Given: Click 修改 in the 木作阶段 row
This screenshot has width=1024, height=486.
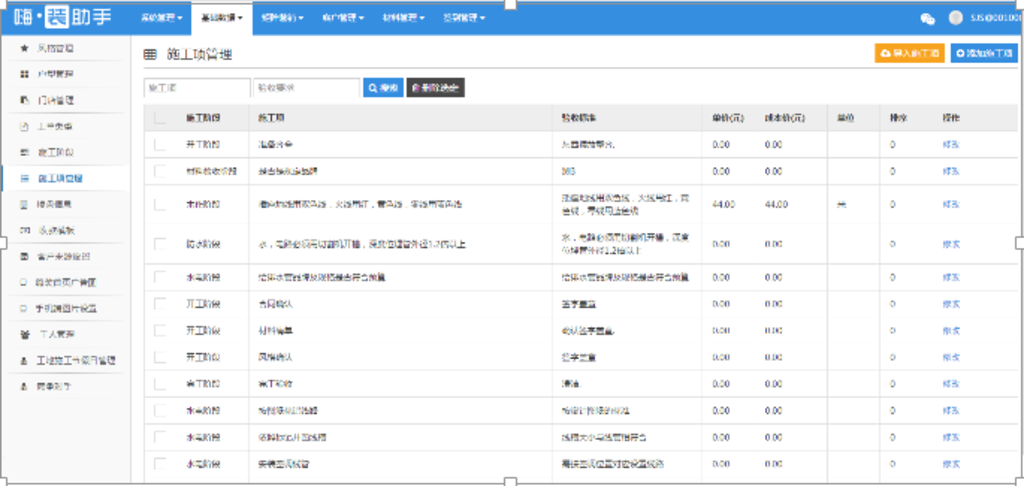Looking at the screenshot, I should click(x=950, y=204).
